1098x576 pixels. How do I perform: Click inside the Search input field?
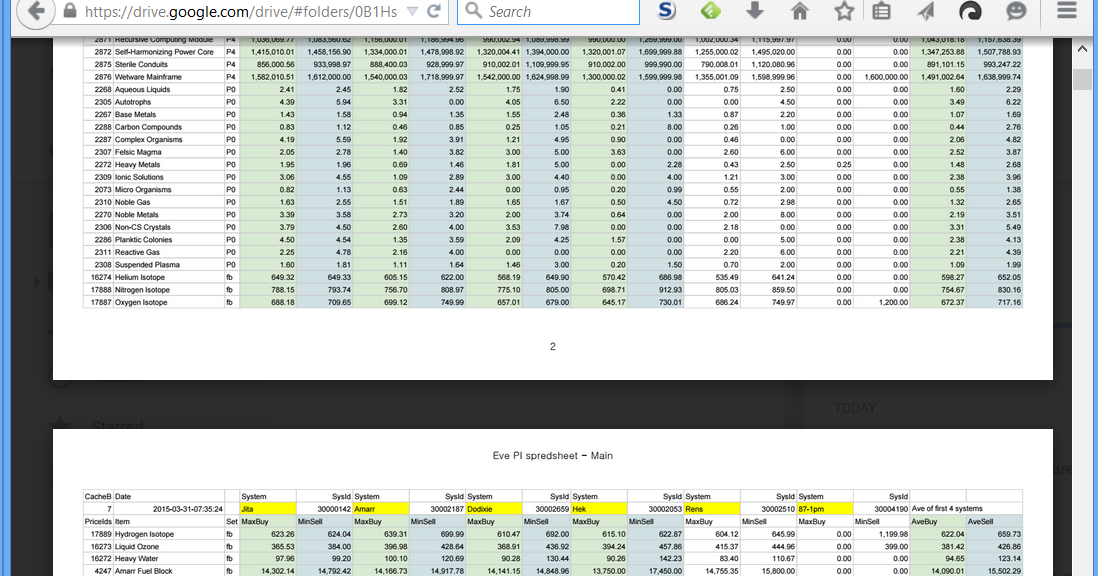click(550, 12)
